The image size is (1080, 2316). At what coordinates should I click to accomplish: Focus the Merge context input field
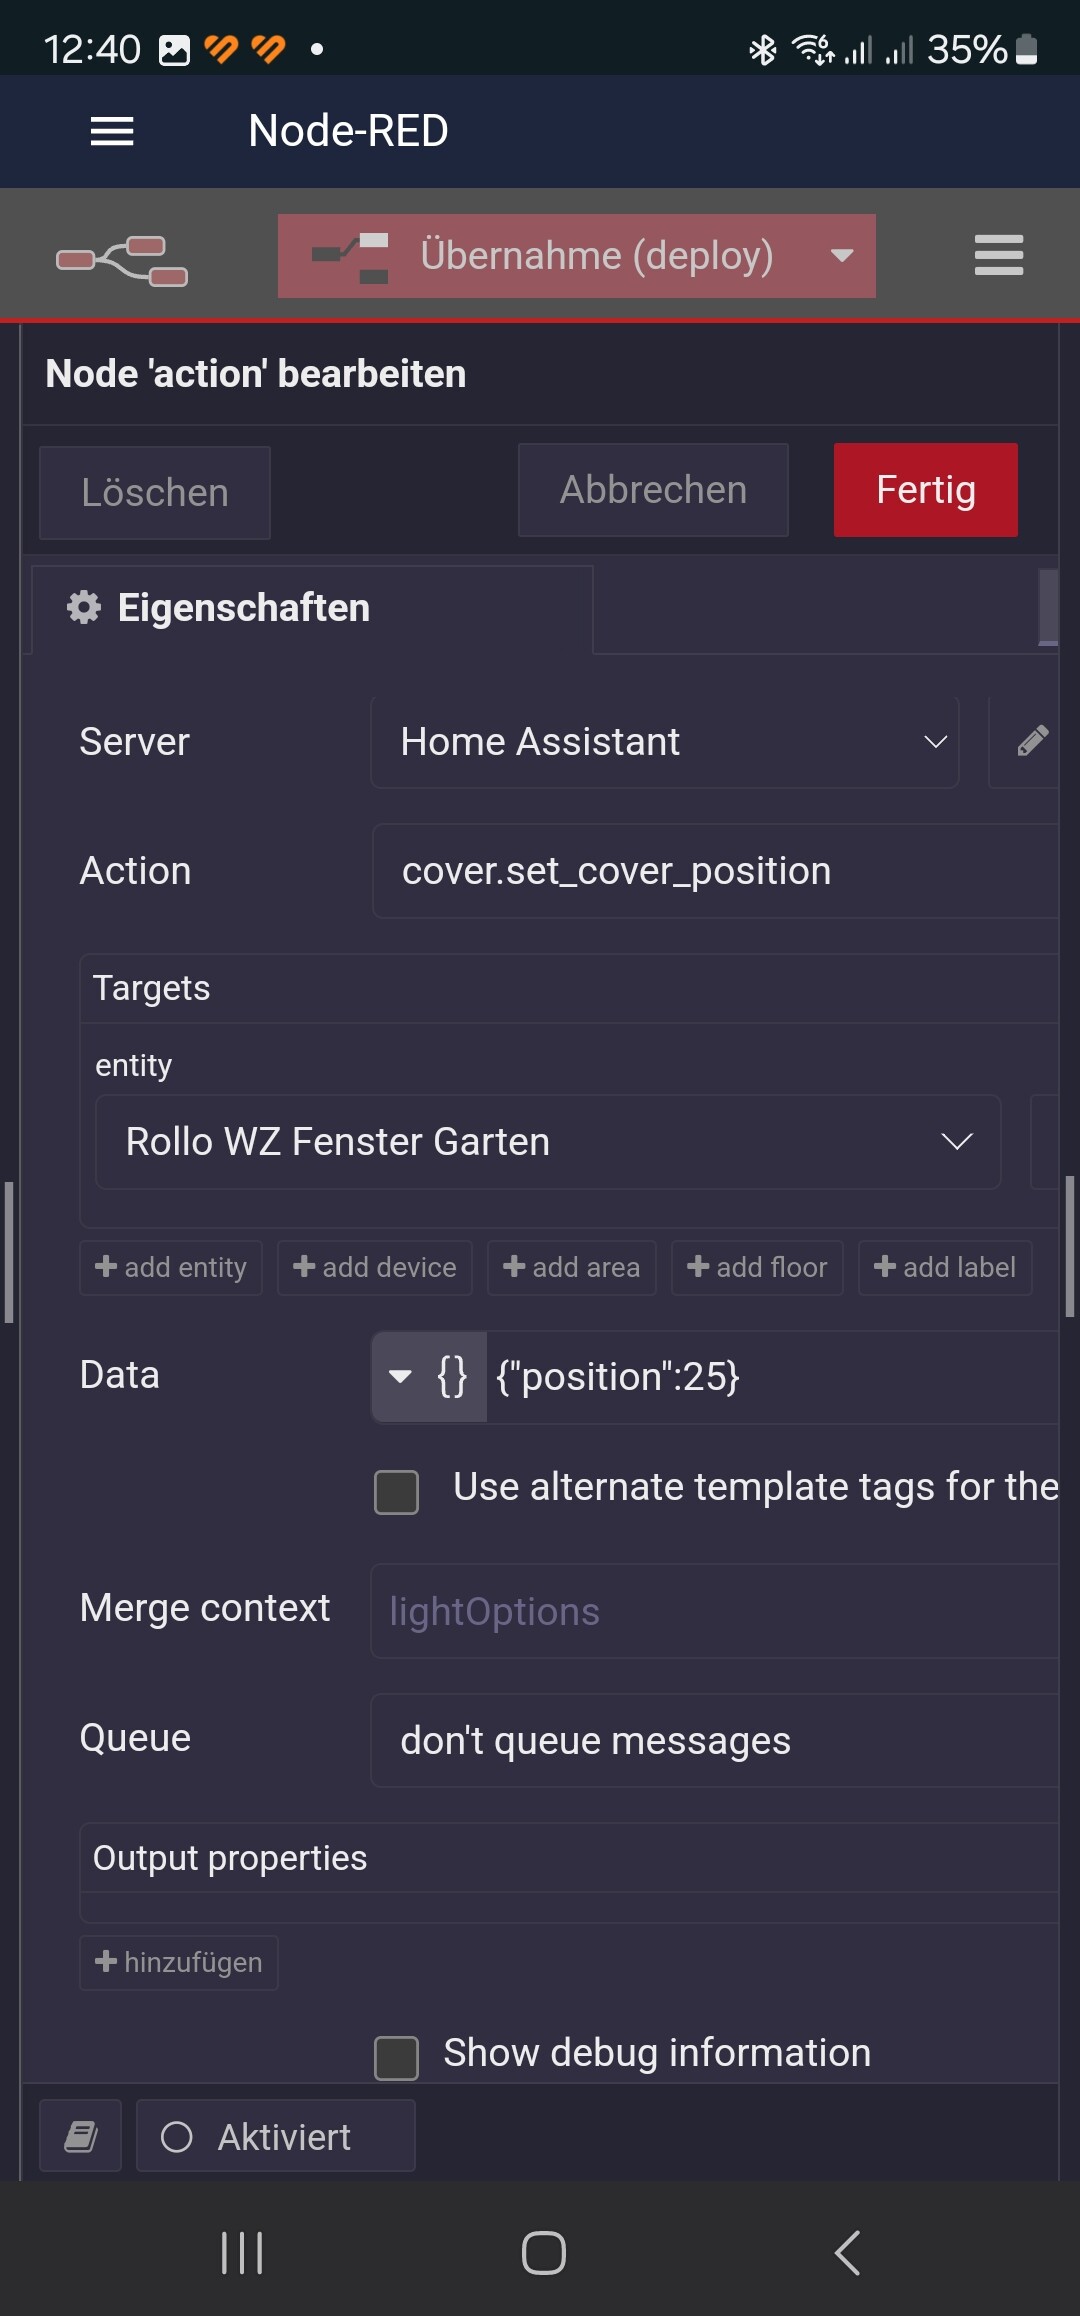pyautogui.click(x=714, y=1612)
